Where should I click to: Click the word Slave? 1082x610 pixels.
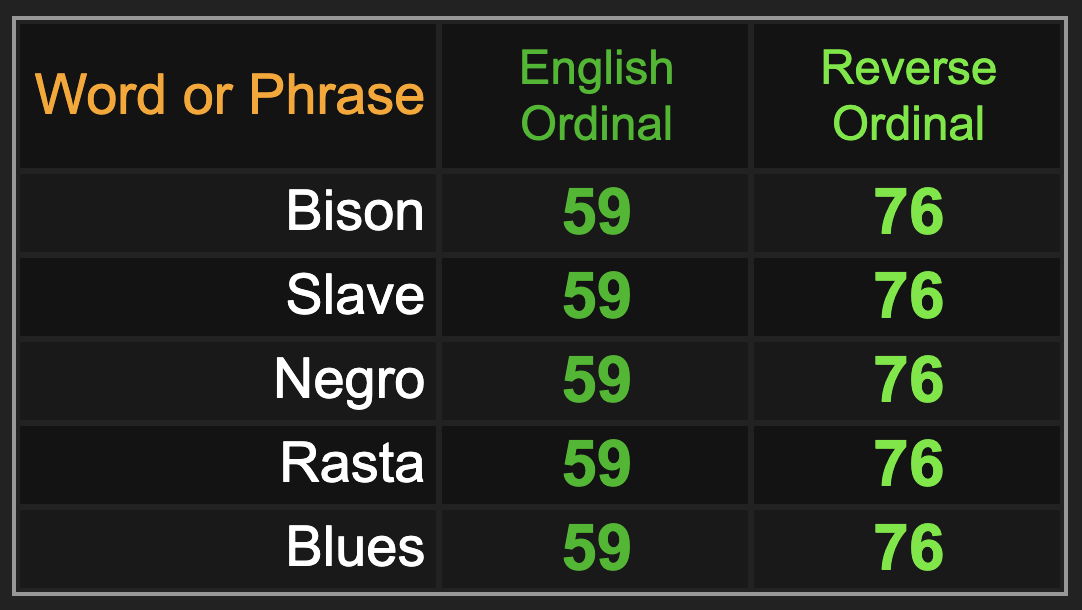coord(355,295)
